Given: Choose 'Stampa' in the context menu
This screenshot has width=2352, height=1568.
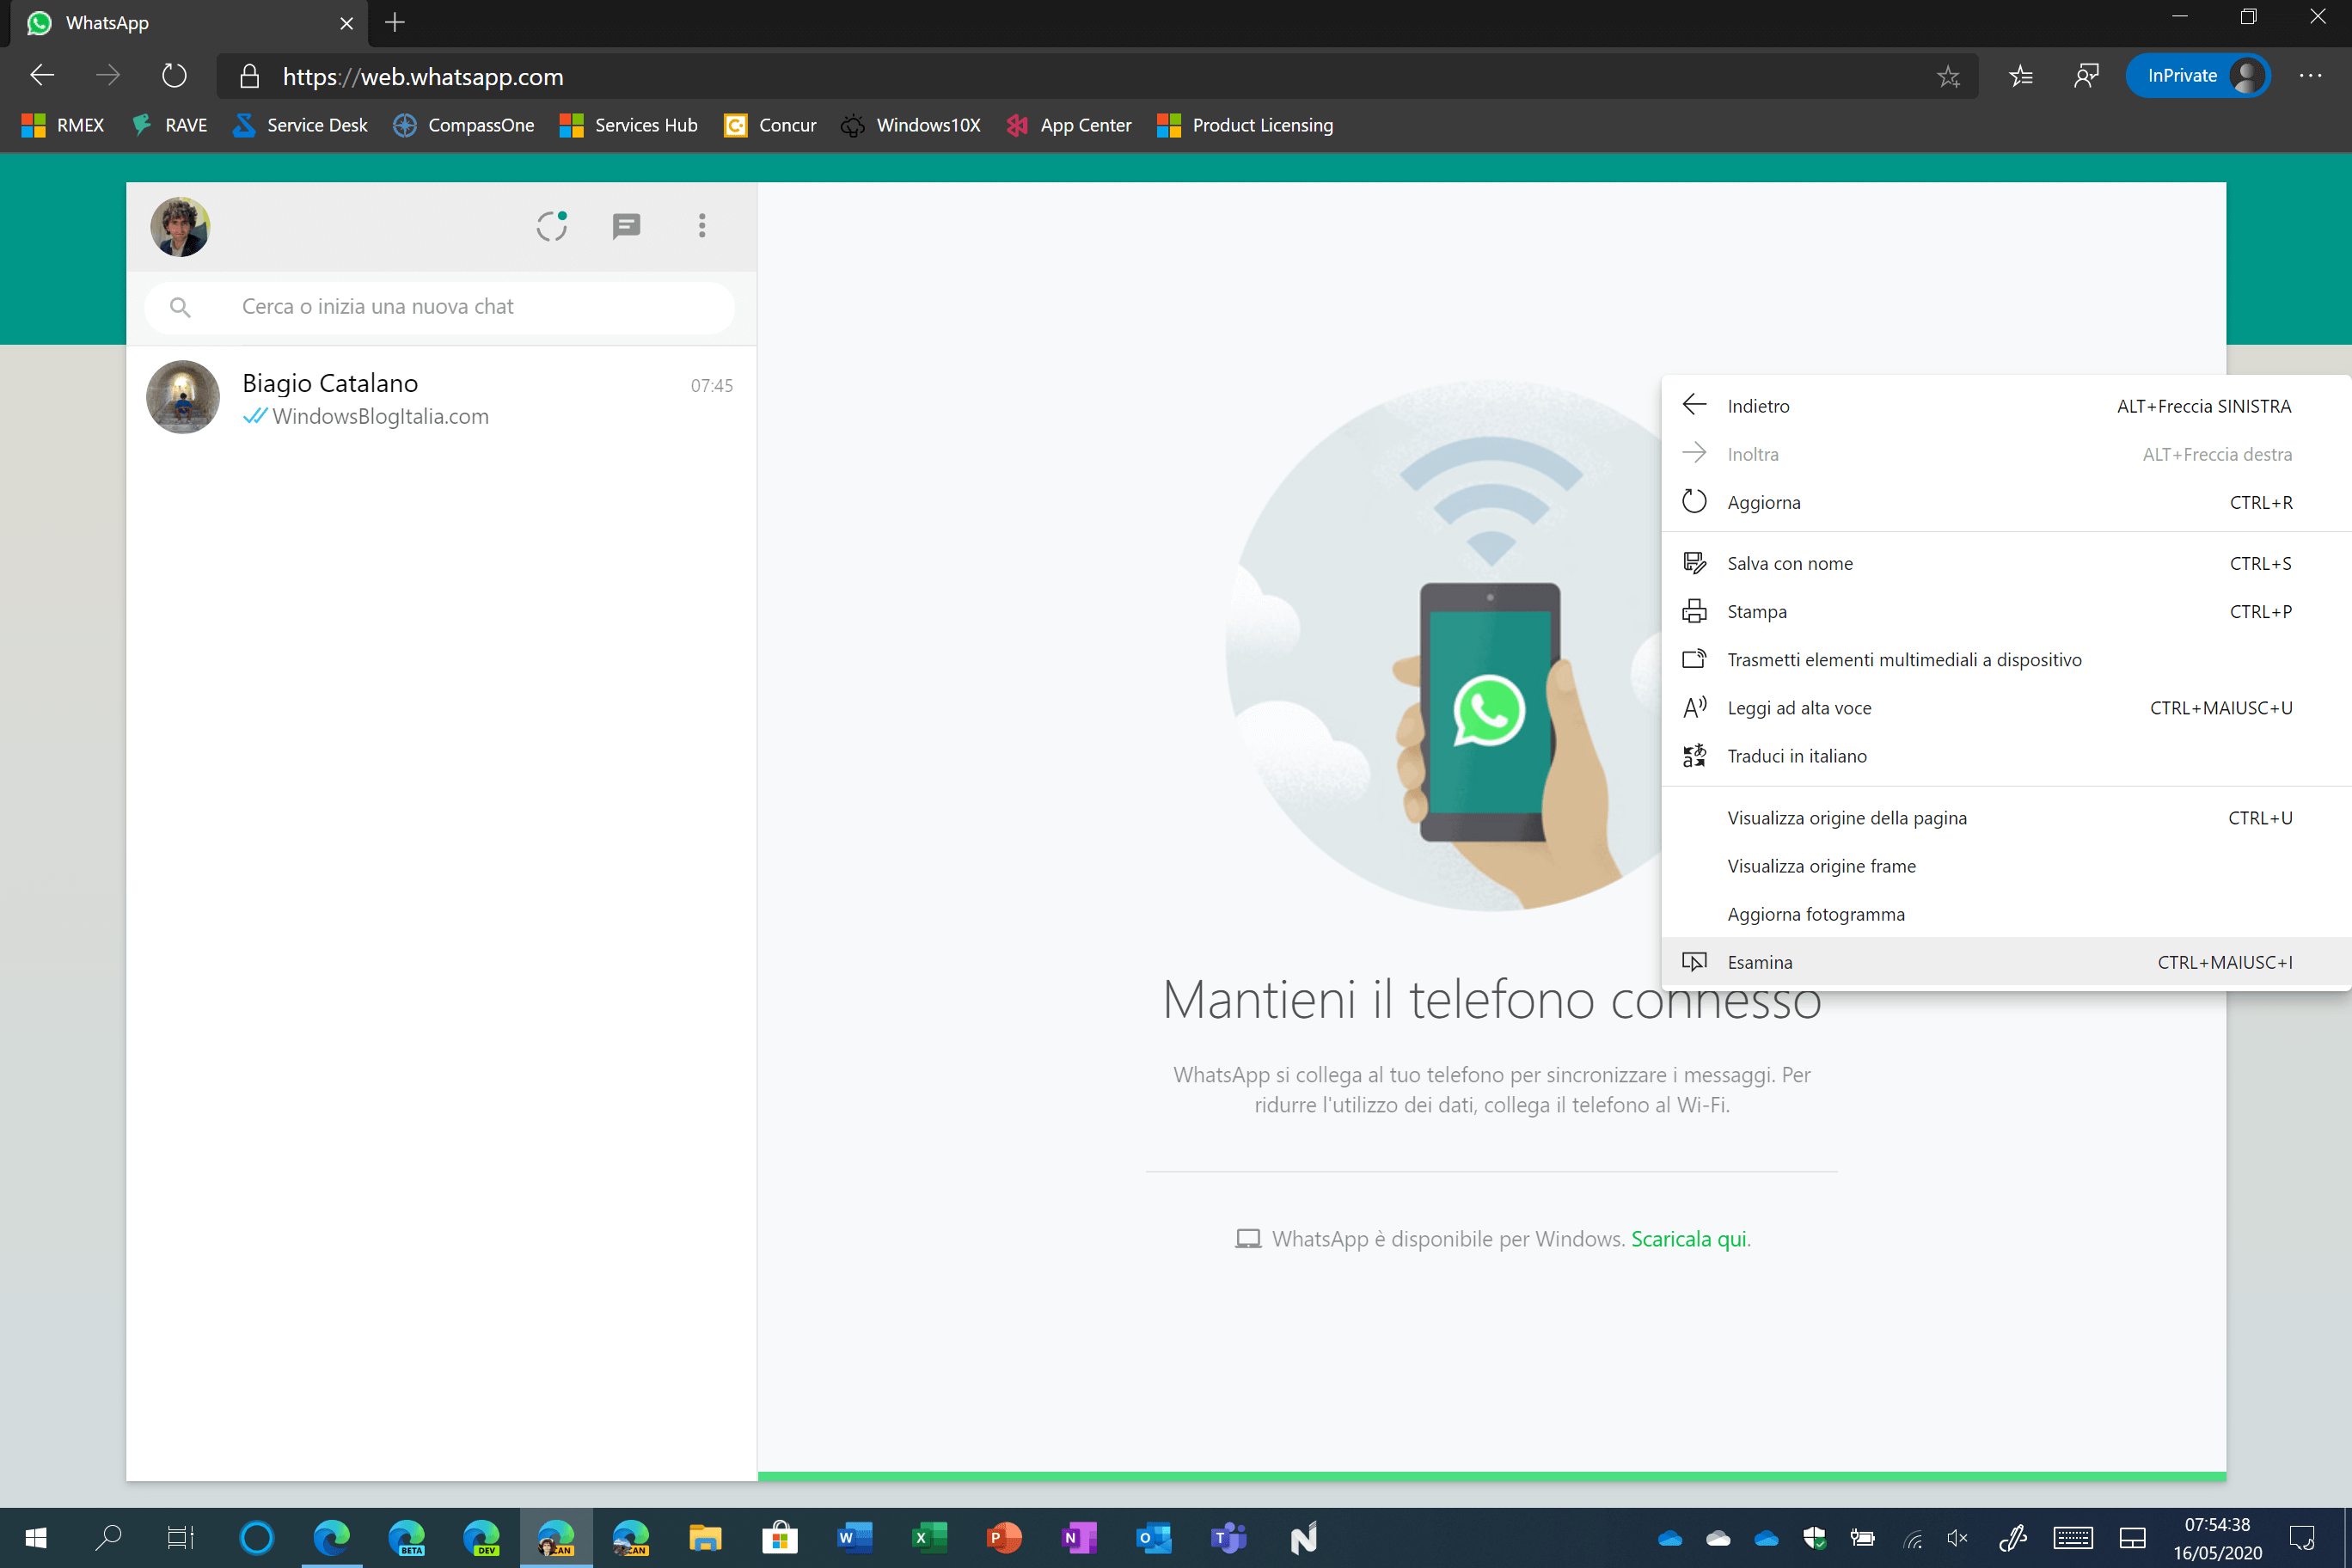Looking at the screenshot, I should (2006, 611).
